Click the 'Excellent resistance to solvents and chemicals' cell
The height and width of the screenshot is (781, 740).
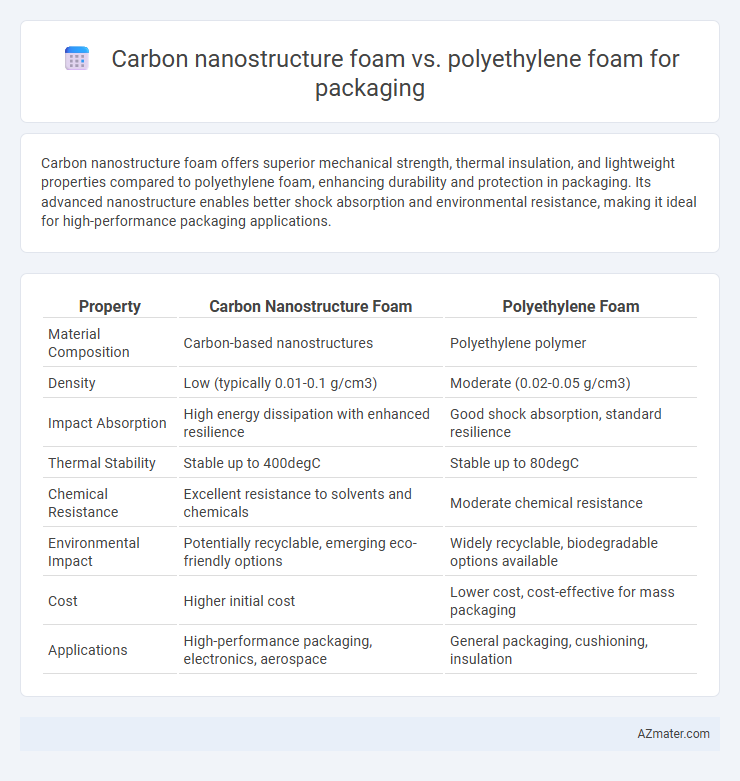click(x=310, y=503)
